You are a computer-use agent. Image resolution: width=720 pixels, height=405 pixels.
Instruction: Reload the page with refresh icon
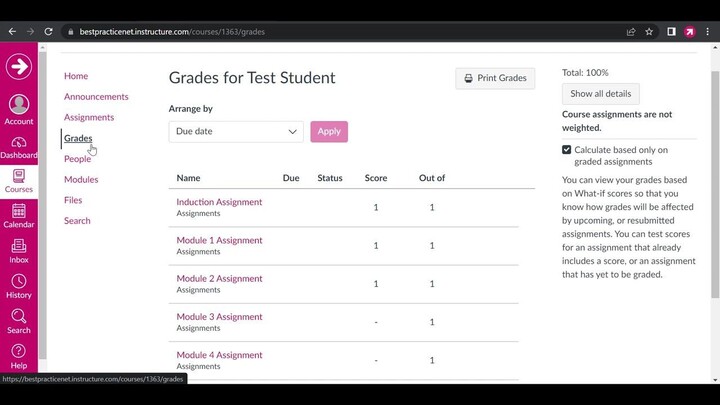(x=48, y=32)
